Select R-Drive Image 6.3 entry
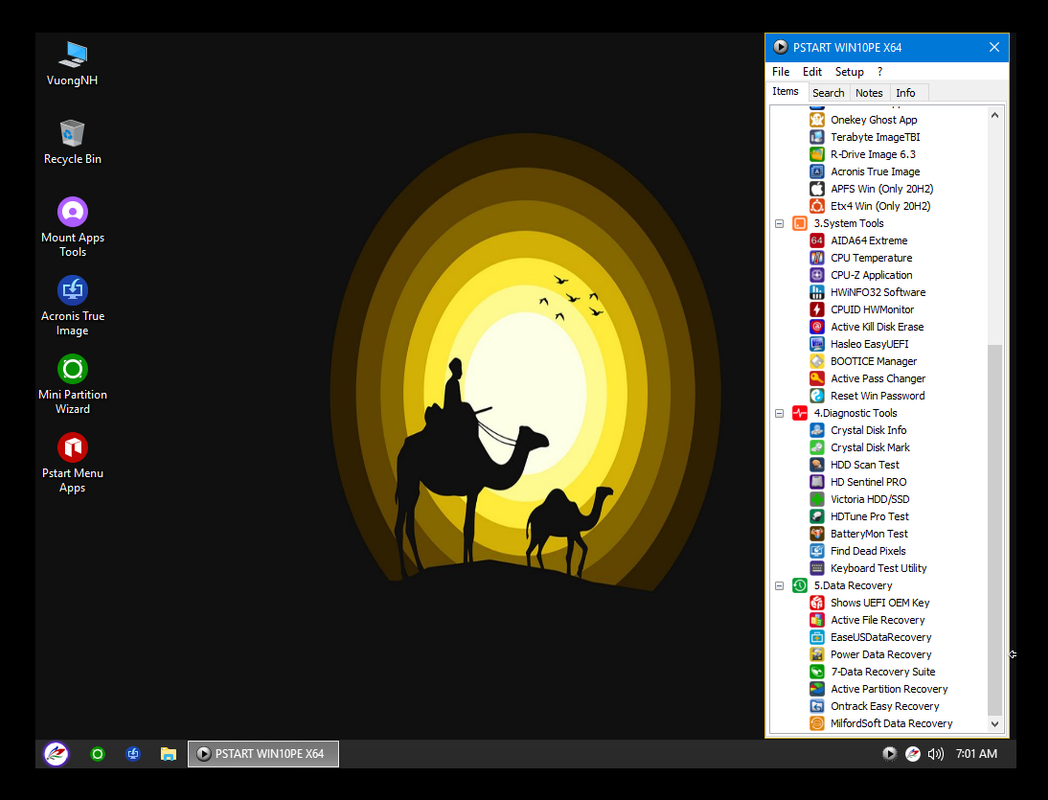Viewport: 1048px width, 800px height. [x=873, y=154]
